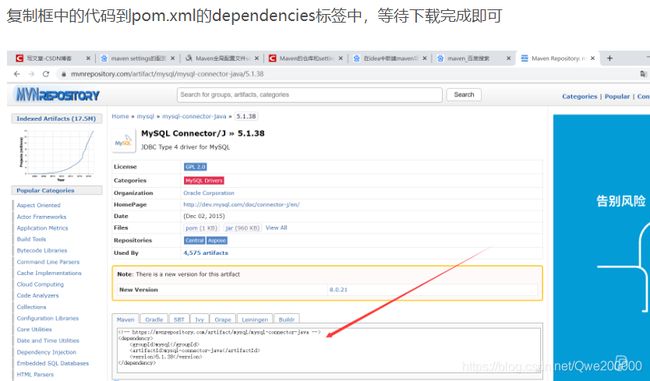Select the Gradle snippet tab

click(154, 319)
